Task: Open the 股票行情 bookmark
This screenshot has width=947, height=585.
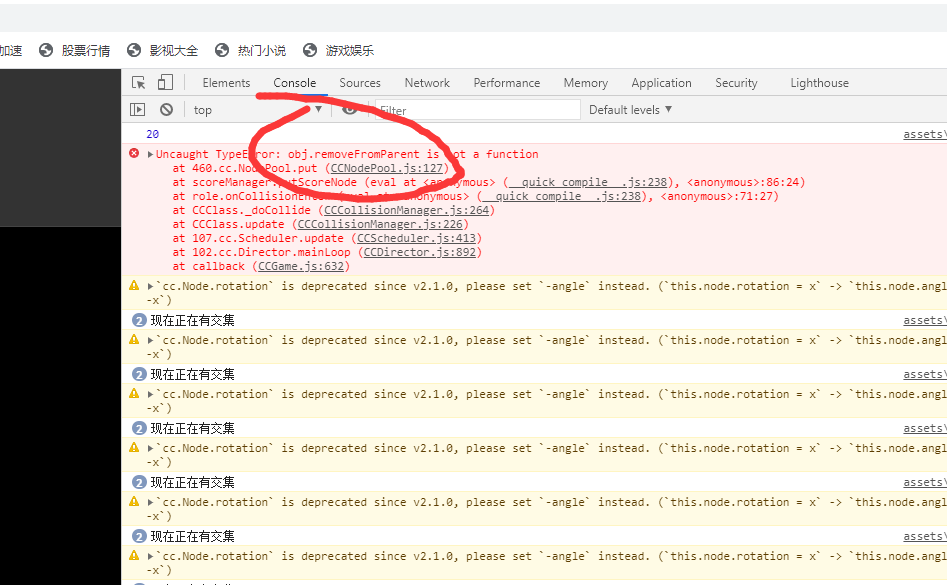Action: [x=74, y=51]
